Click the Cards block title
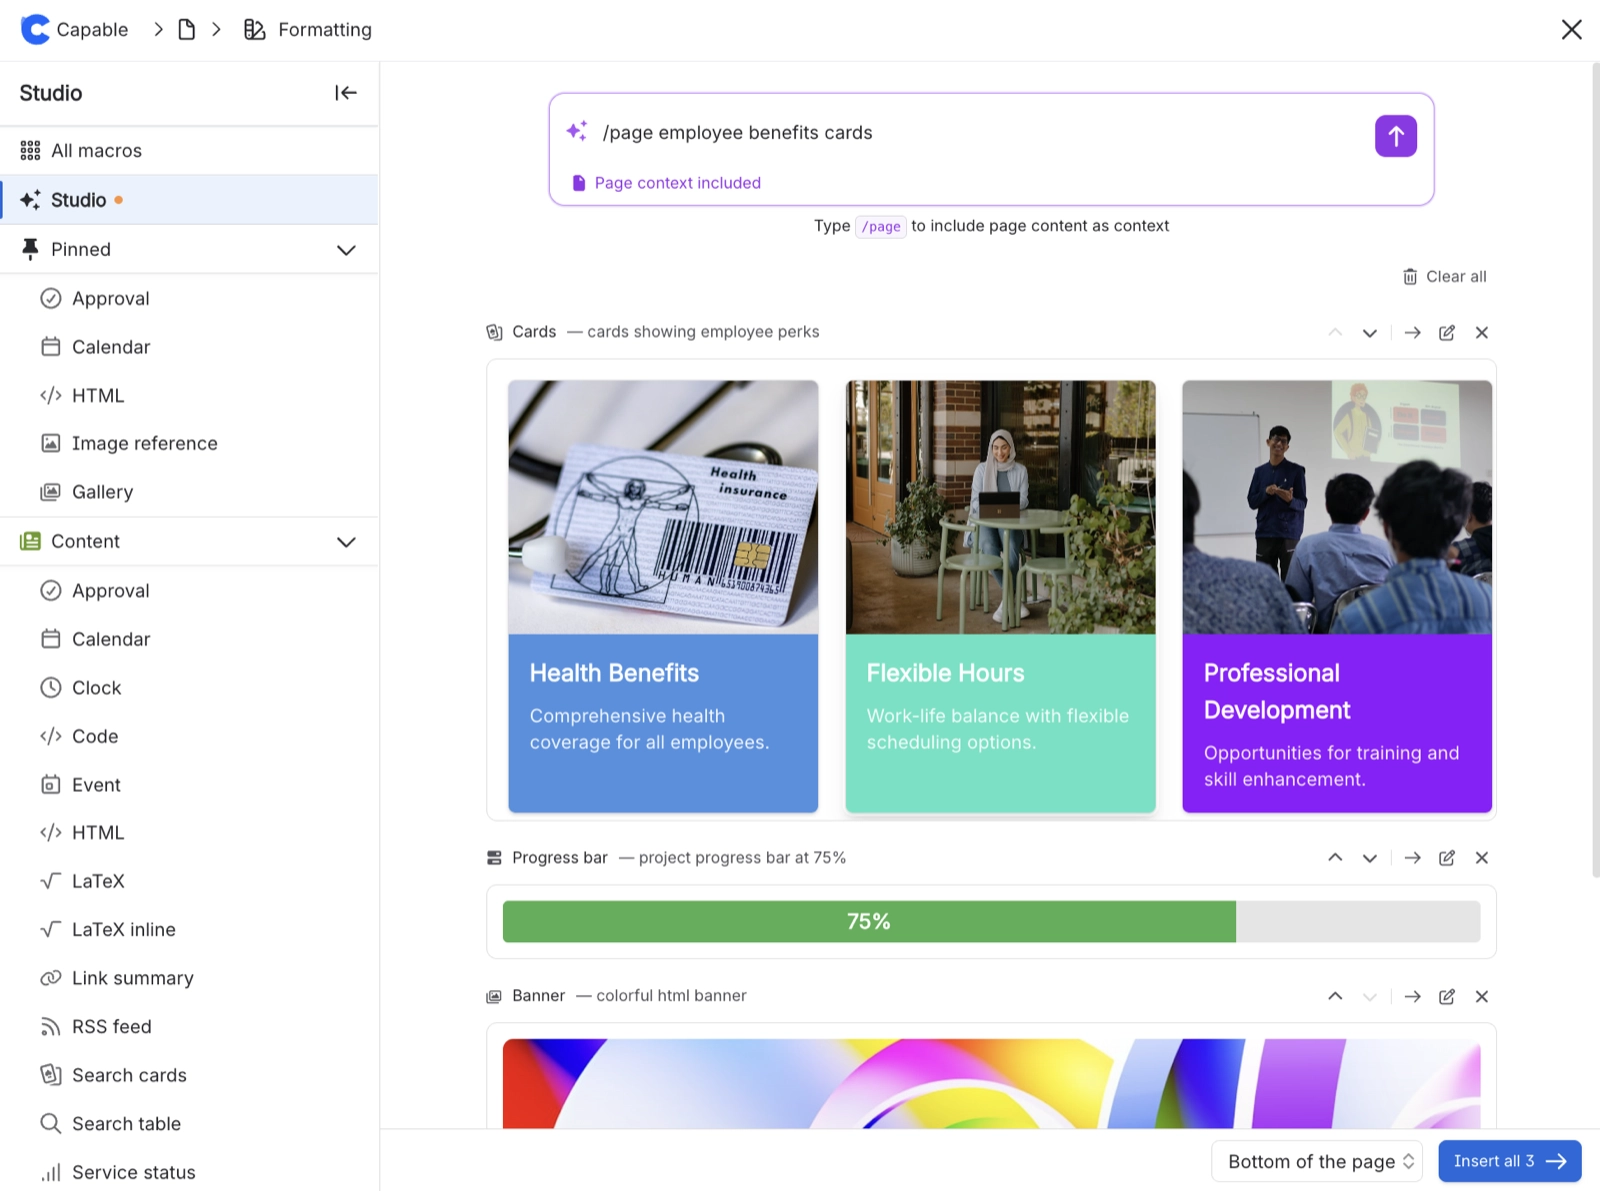 pyautogui.click(x=534, y=332)
